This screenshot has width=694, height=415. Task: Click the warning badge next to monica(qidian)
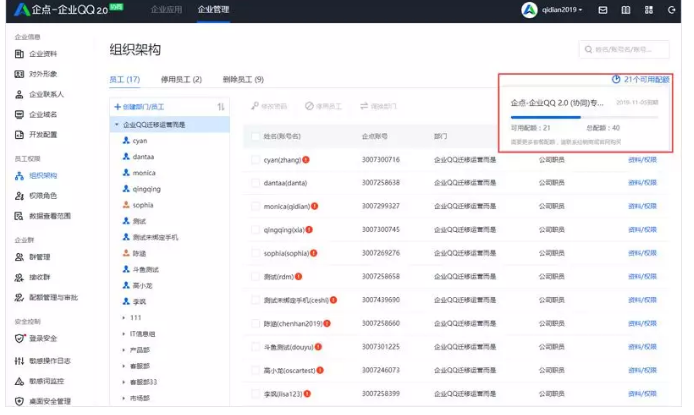(315, 206)
